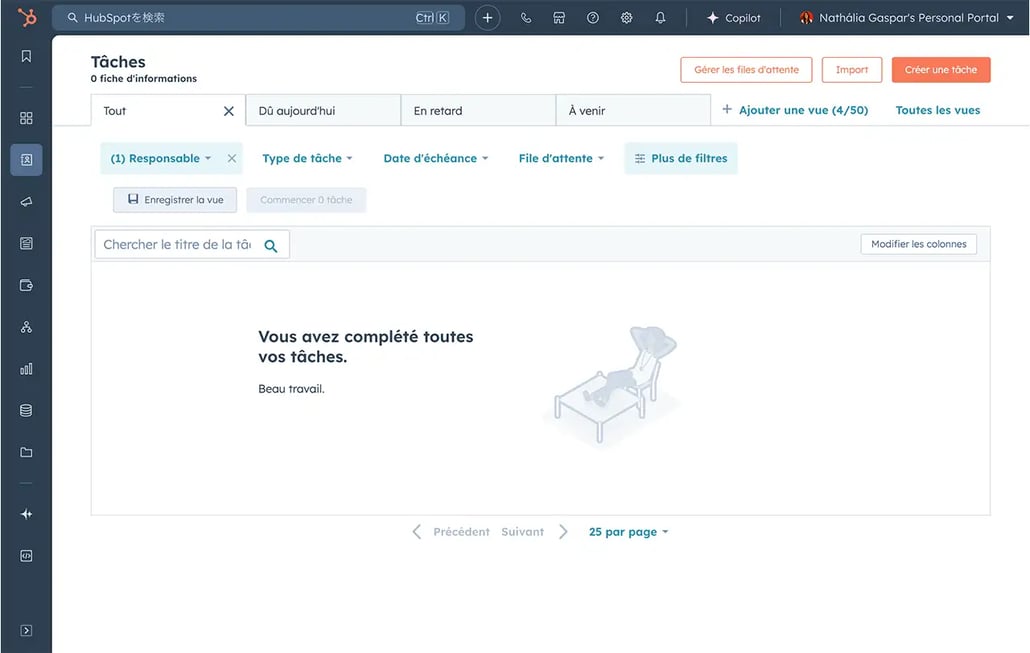This screenshot has width=1030, height=653.
Task: Close the Tout tab view
Action: tap(229, 111)
